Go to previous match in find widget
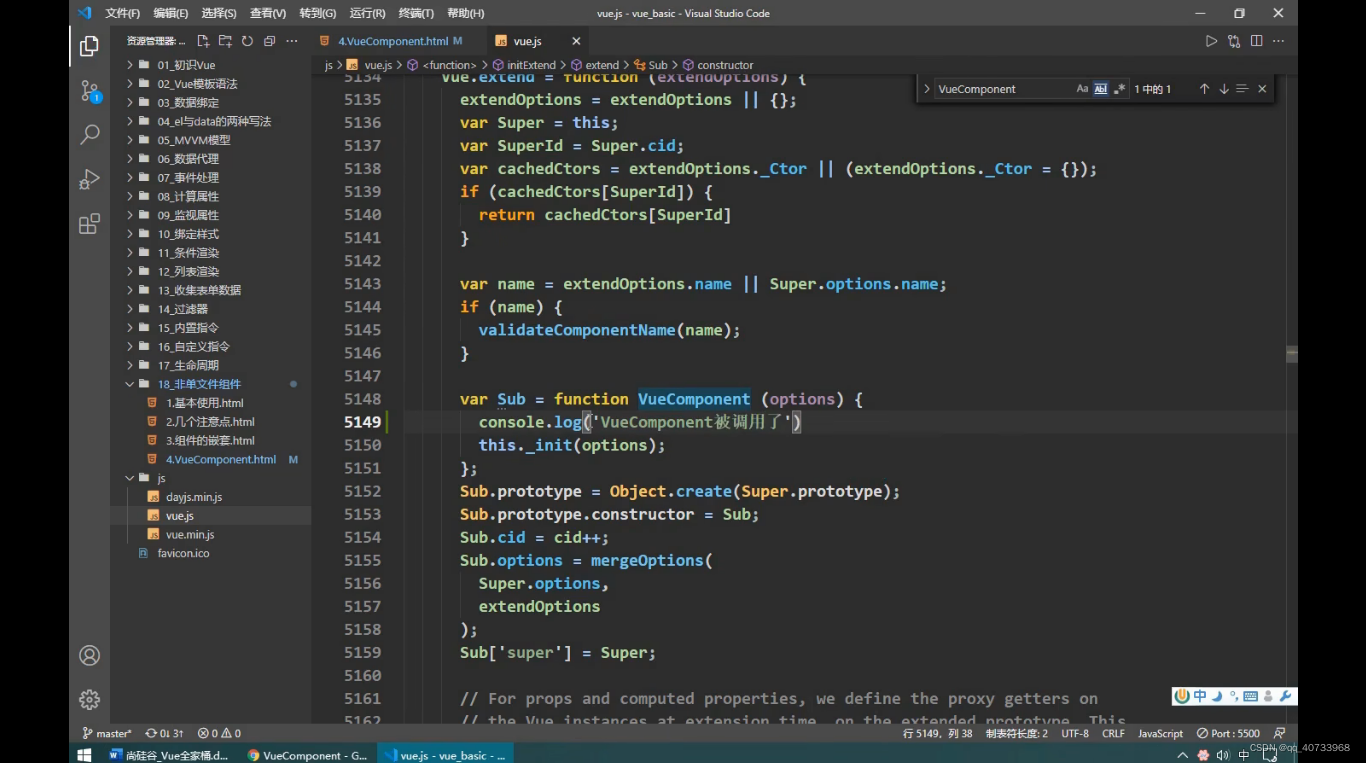Screen dimensions: 1366x763 [1204, 89]
